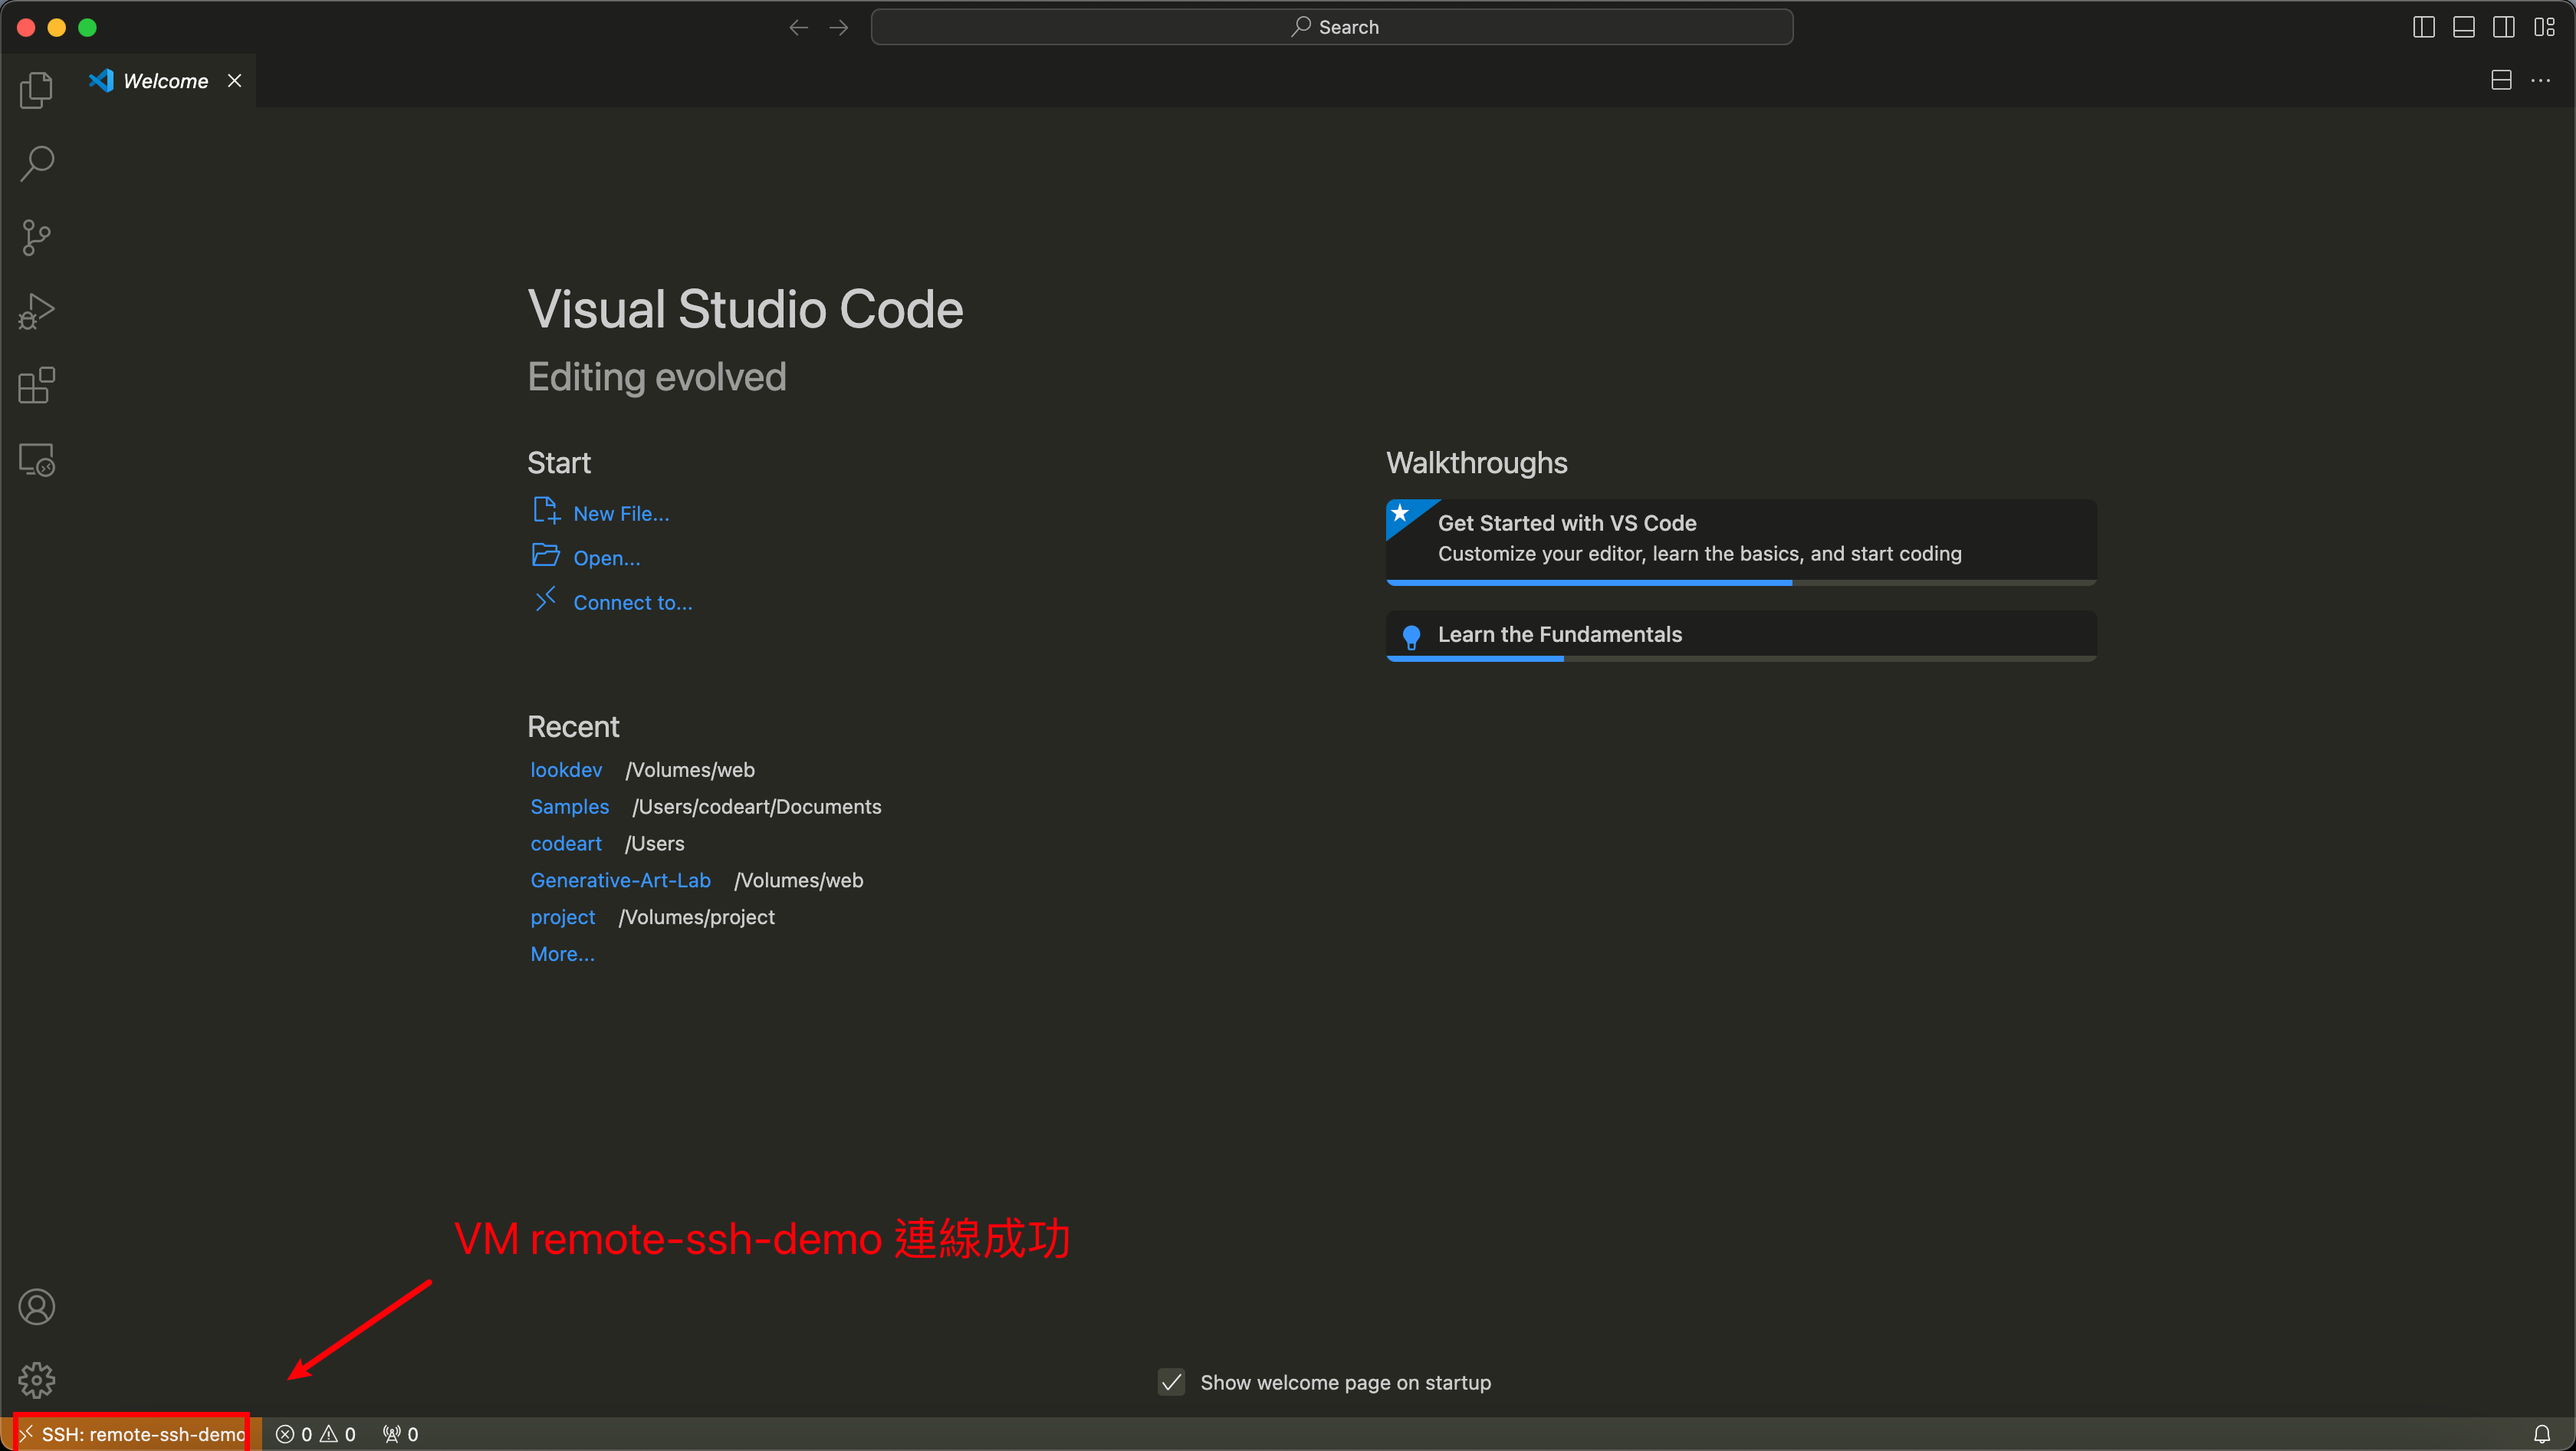This screenshot has width=2576, height=1451.
Task: Open the Extensions view
Action: tap(36, 385)
